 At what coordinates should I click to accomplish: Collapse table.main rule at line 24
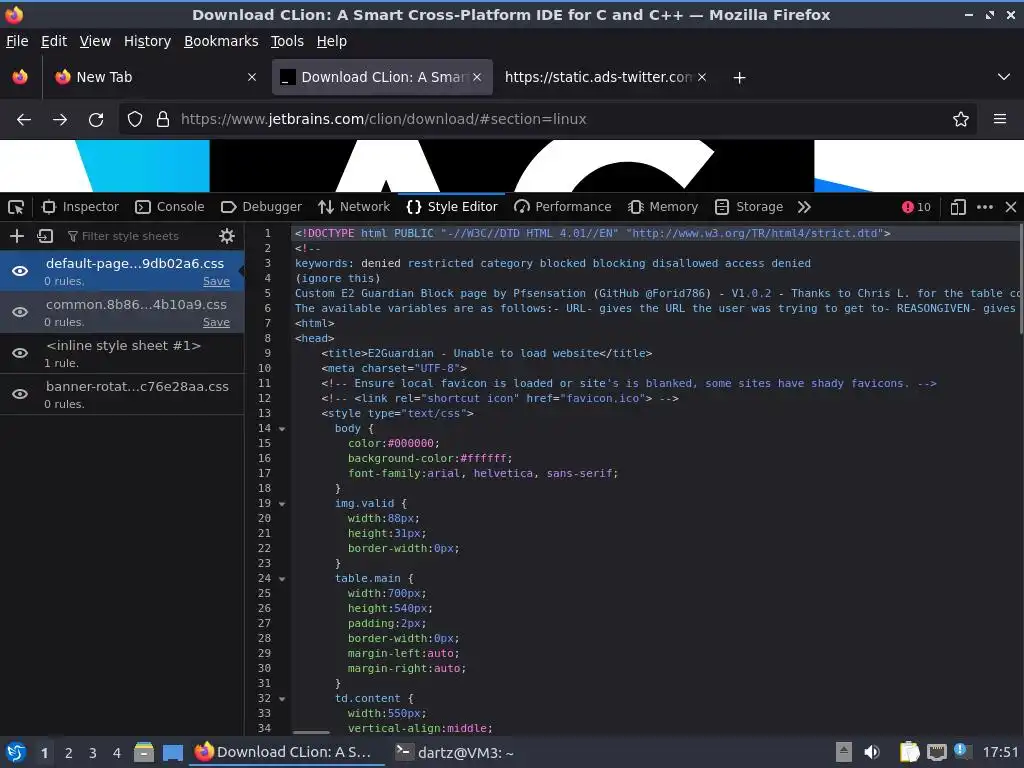[282, 579]
